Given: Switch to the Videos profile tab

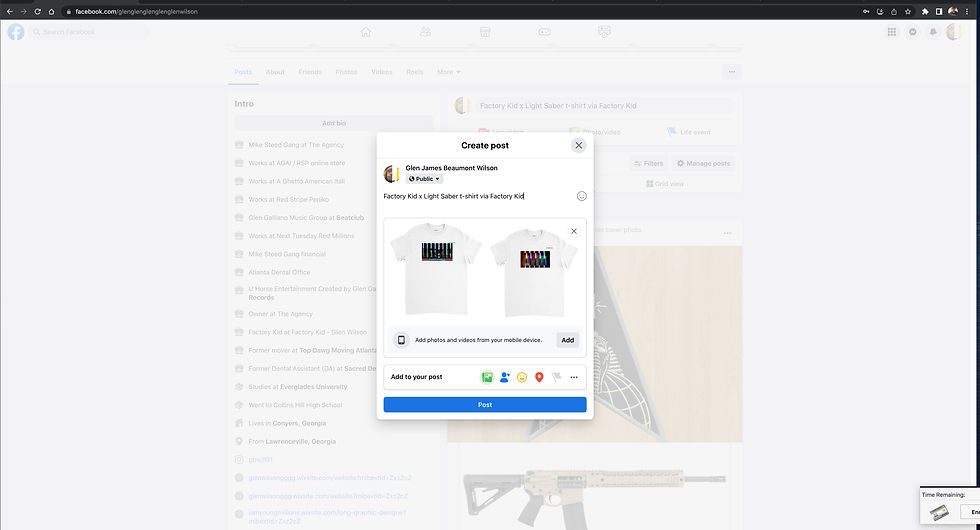Looking at the screenshot, I should [x=382, y=72].
